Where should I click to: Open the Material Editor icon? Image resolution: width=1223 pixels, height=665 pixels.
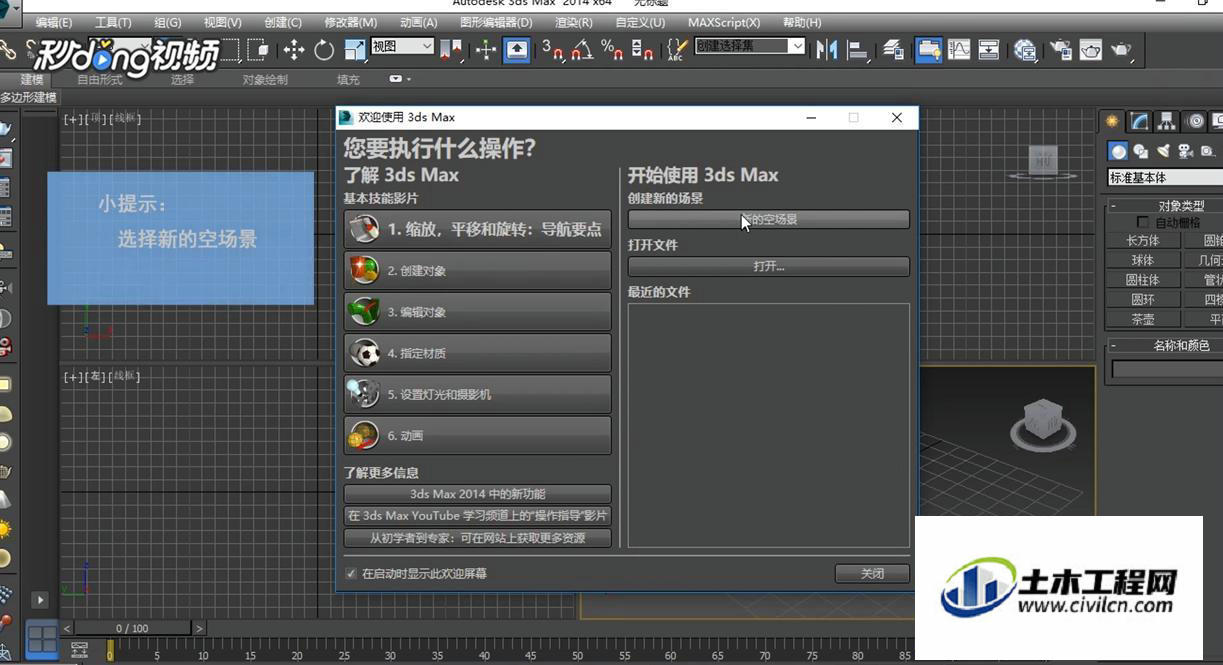[1025, 49]
